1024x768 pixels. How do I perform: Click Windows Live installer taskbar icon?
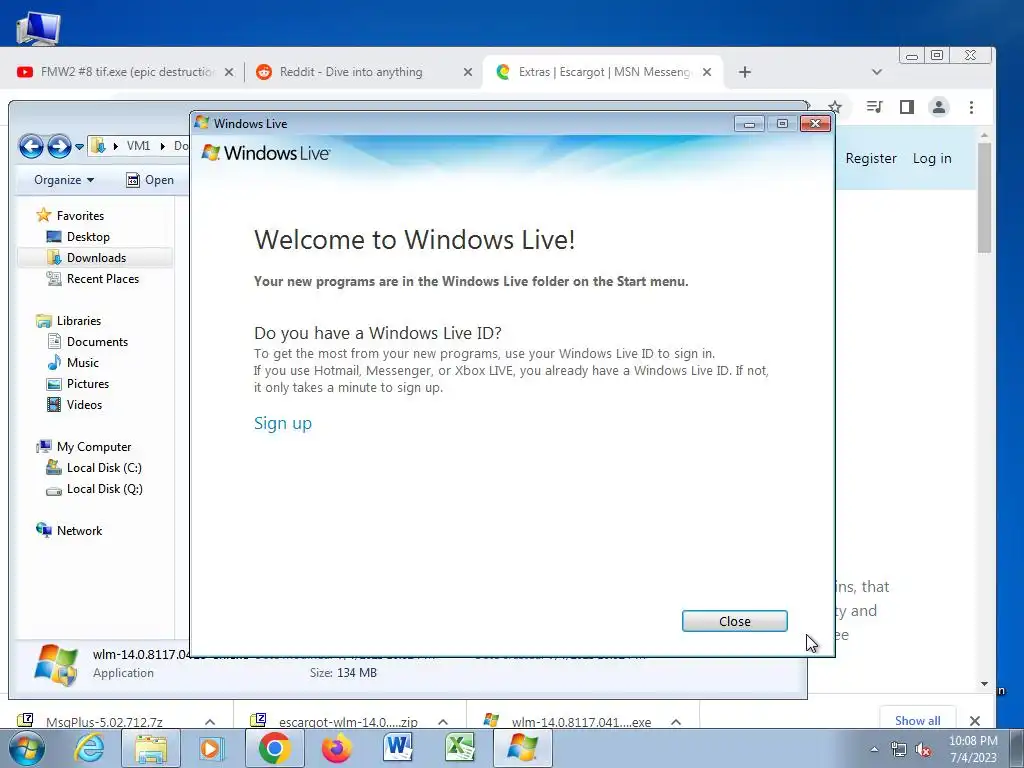tap(522, 748)
